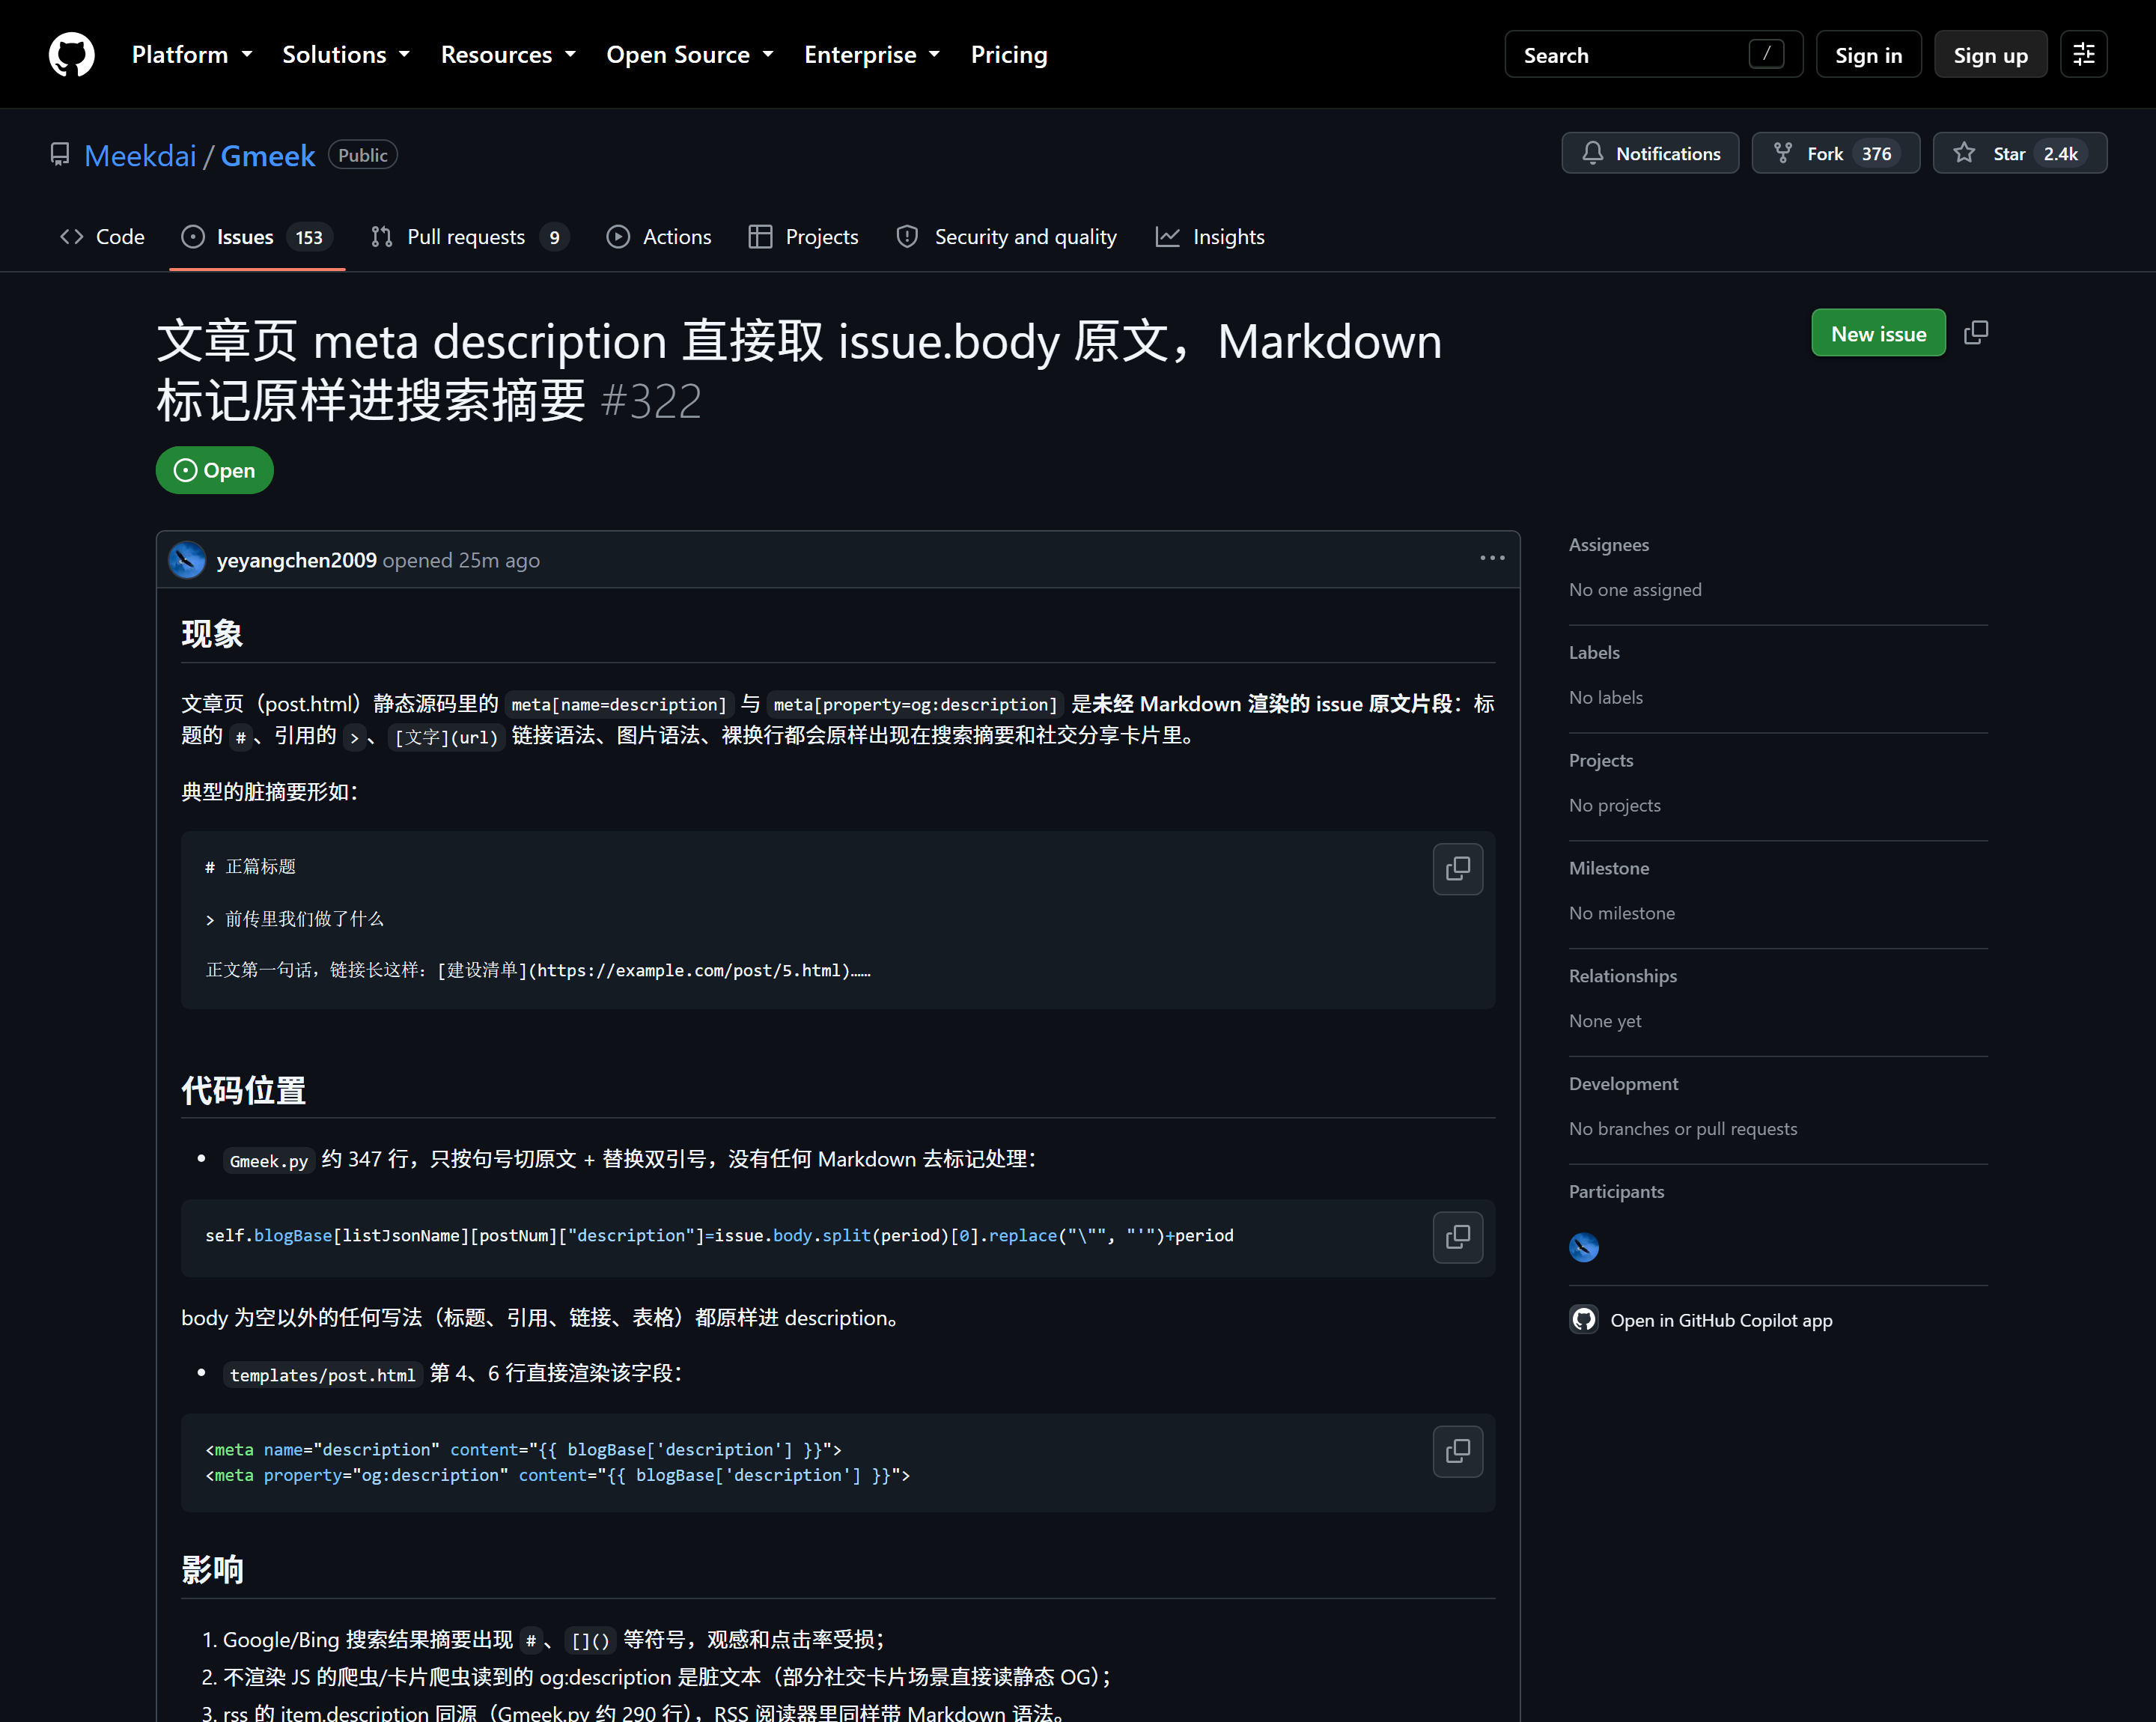Click the 现象 heading
The height and width of the screenshot is (1722, 2156).
click(x=212, y=633)
